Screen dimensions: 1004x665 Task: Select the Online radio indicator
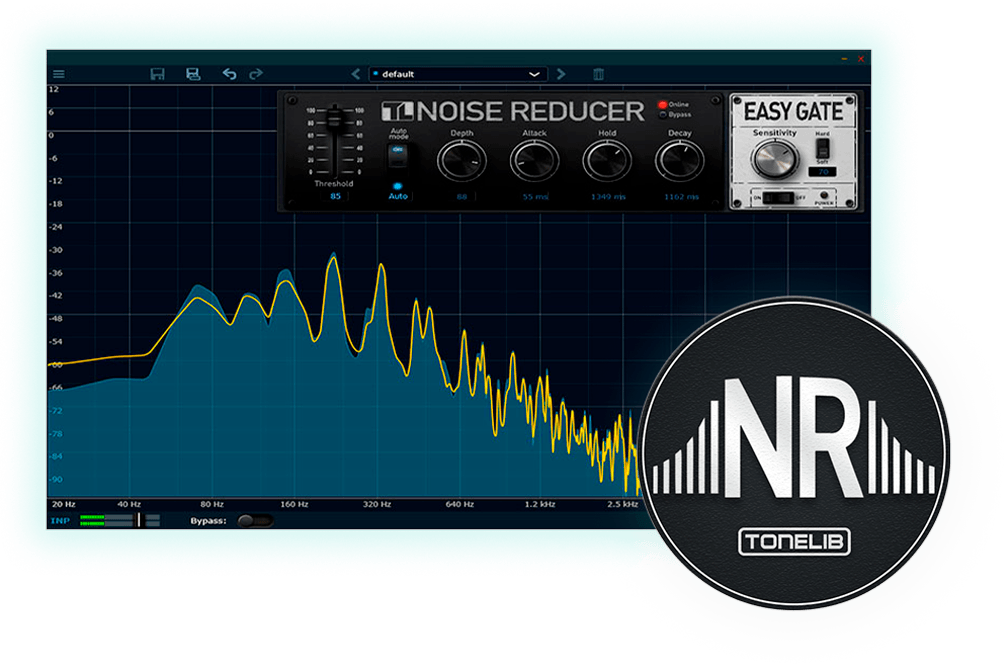tap(663, 104)
